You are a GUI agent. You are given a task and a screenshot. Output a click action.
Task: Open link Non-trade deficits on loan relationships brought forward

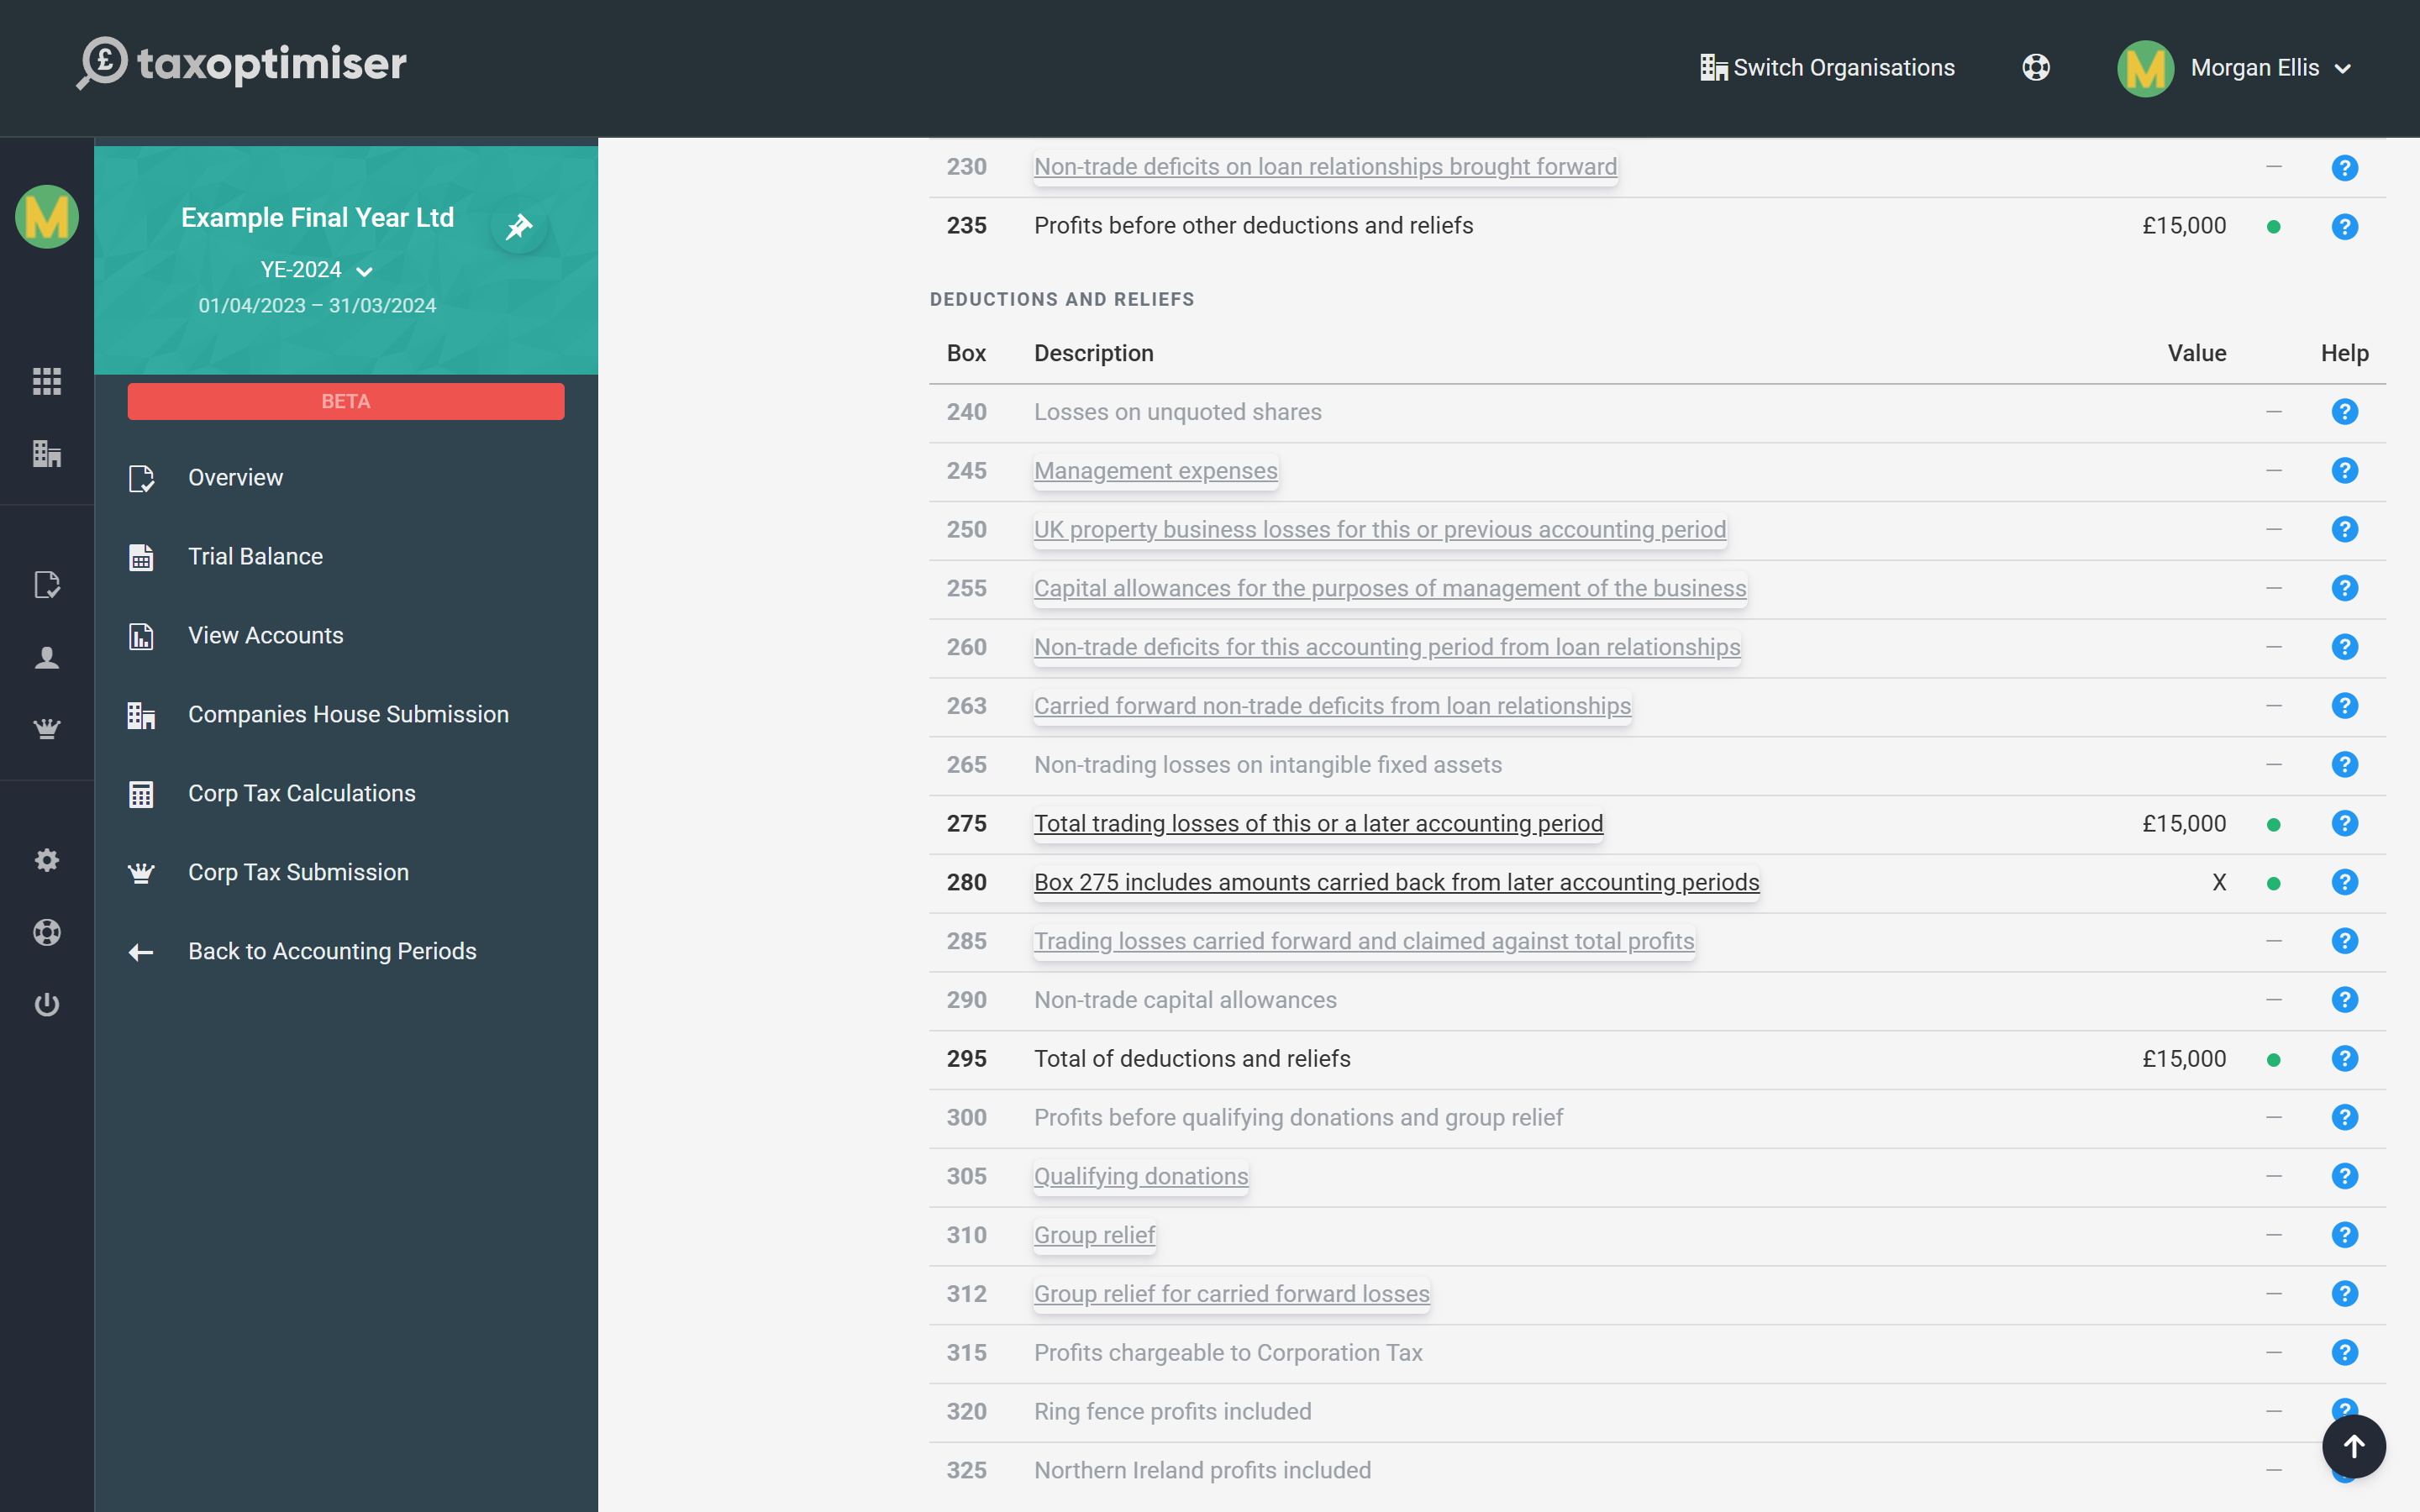coord(1325,167)
